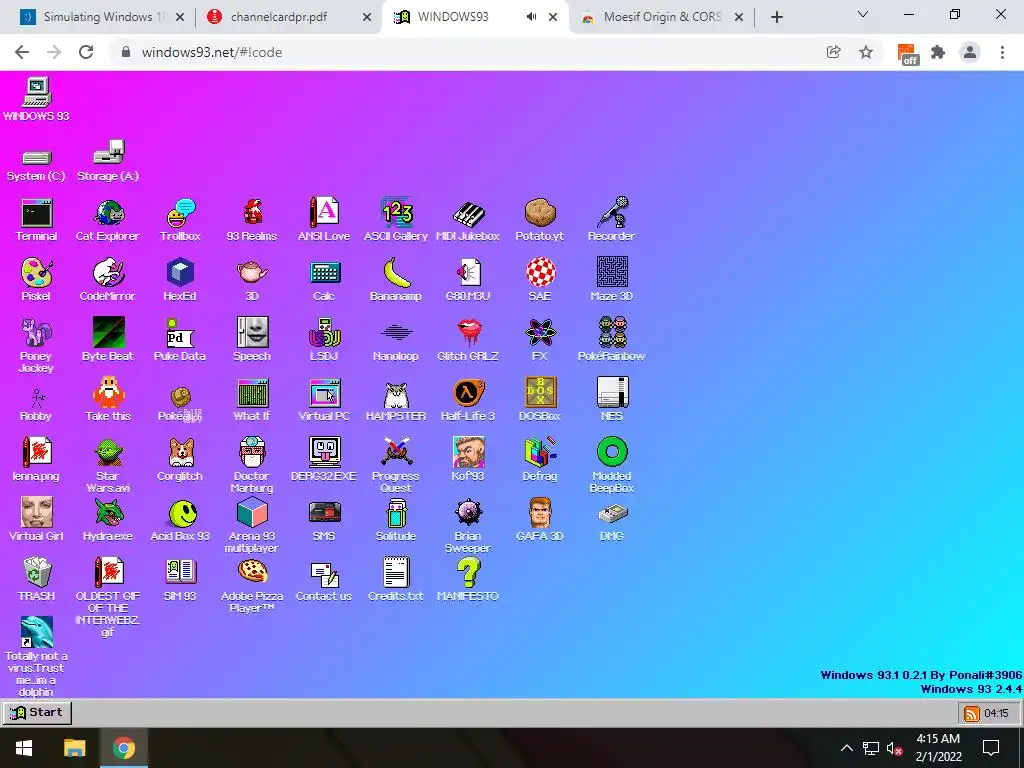This screenshot has width=1024, height=768.
Task: Open HAMPSTER icon
Action: tap(396, 400)
